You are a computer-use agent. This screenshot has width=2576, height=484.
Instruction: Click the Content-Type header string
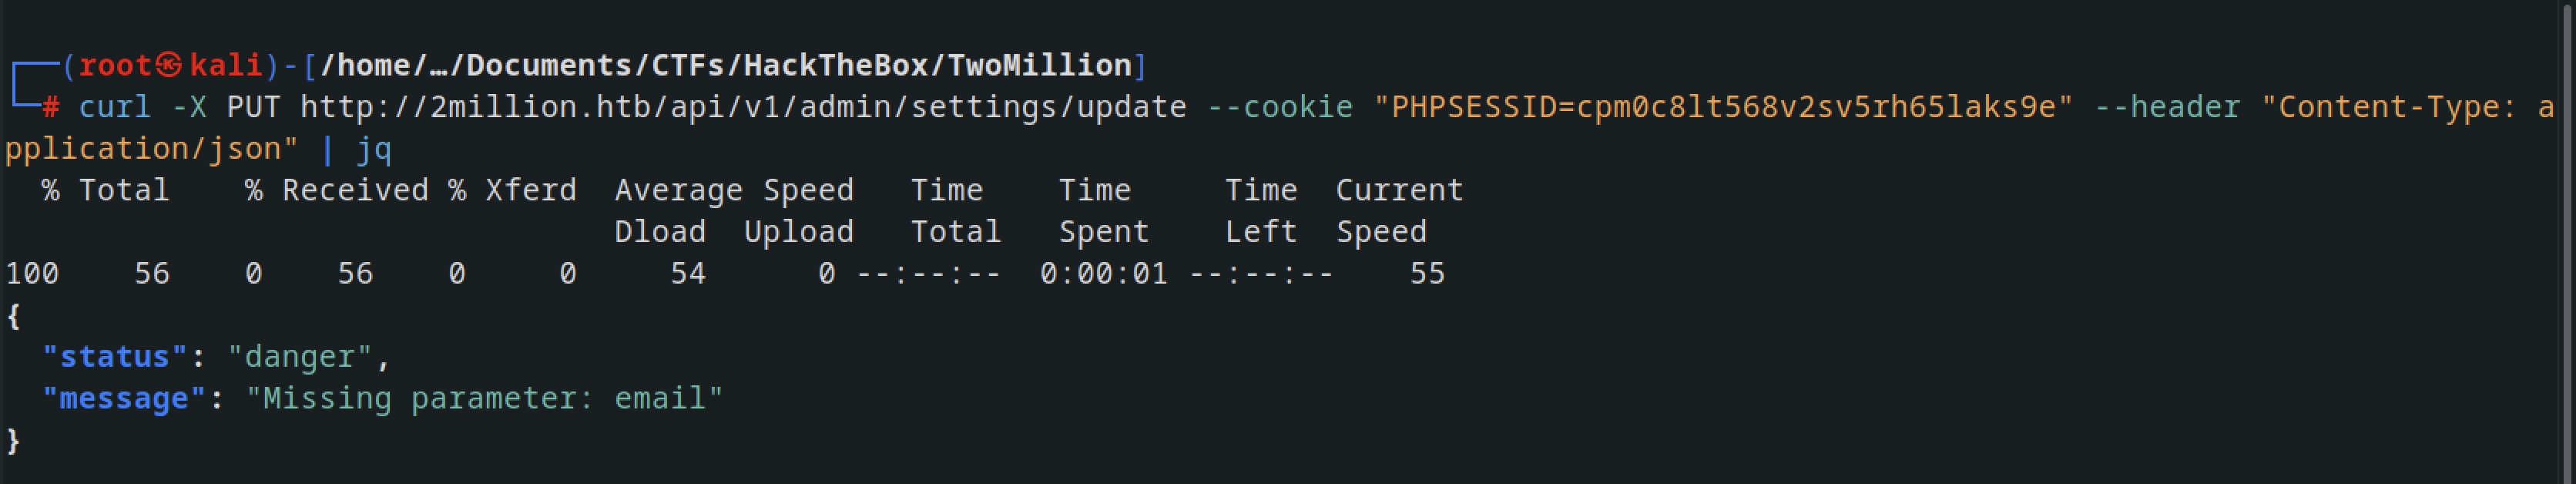[x=1280, y=127]
